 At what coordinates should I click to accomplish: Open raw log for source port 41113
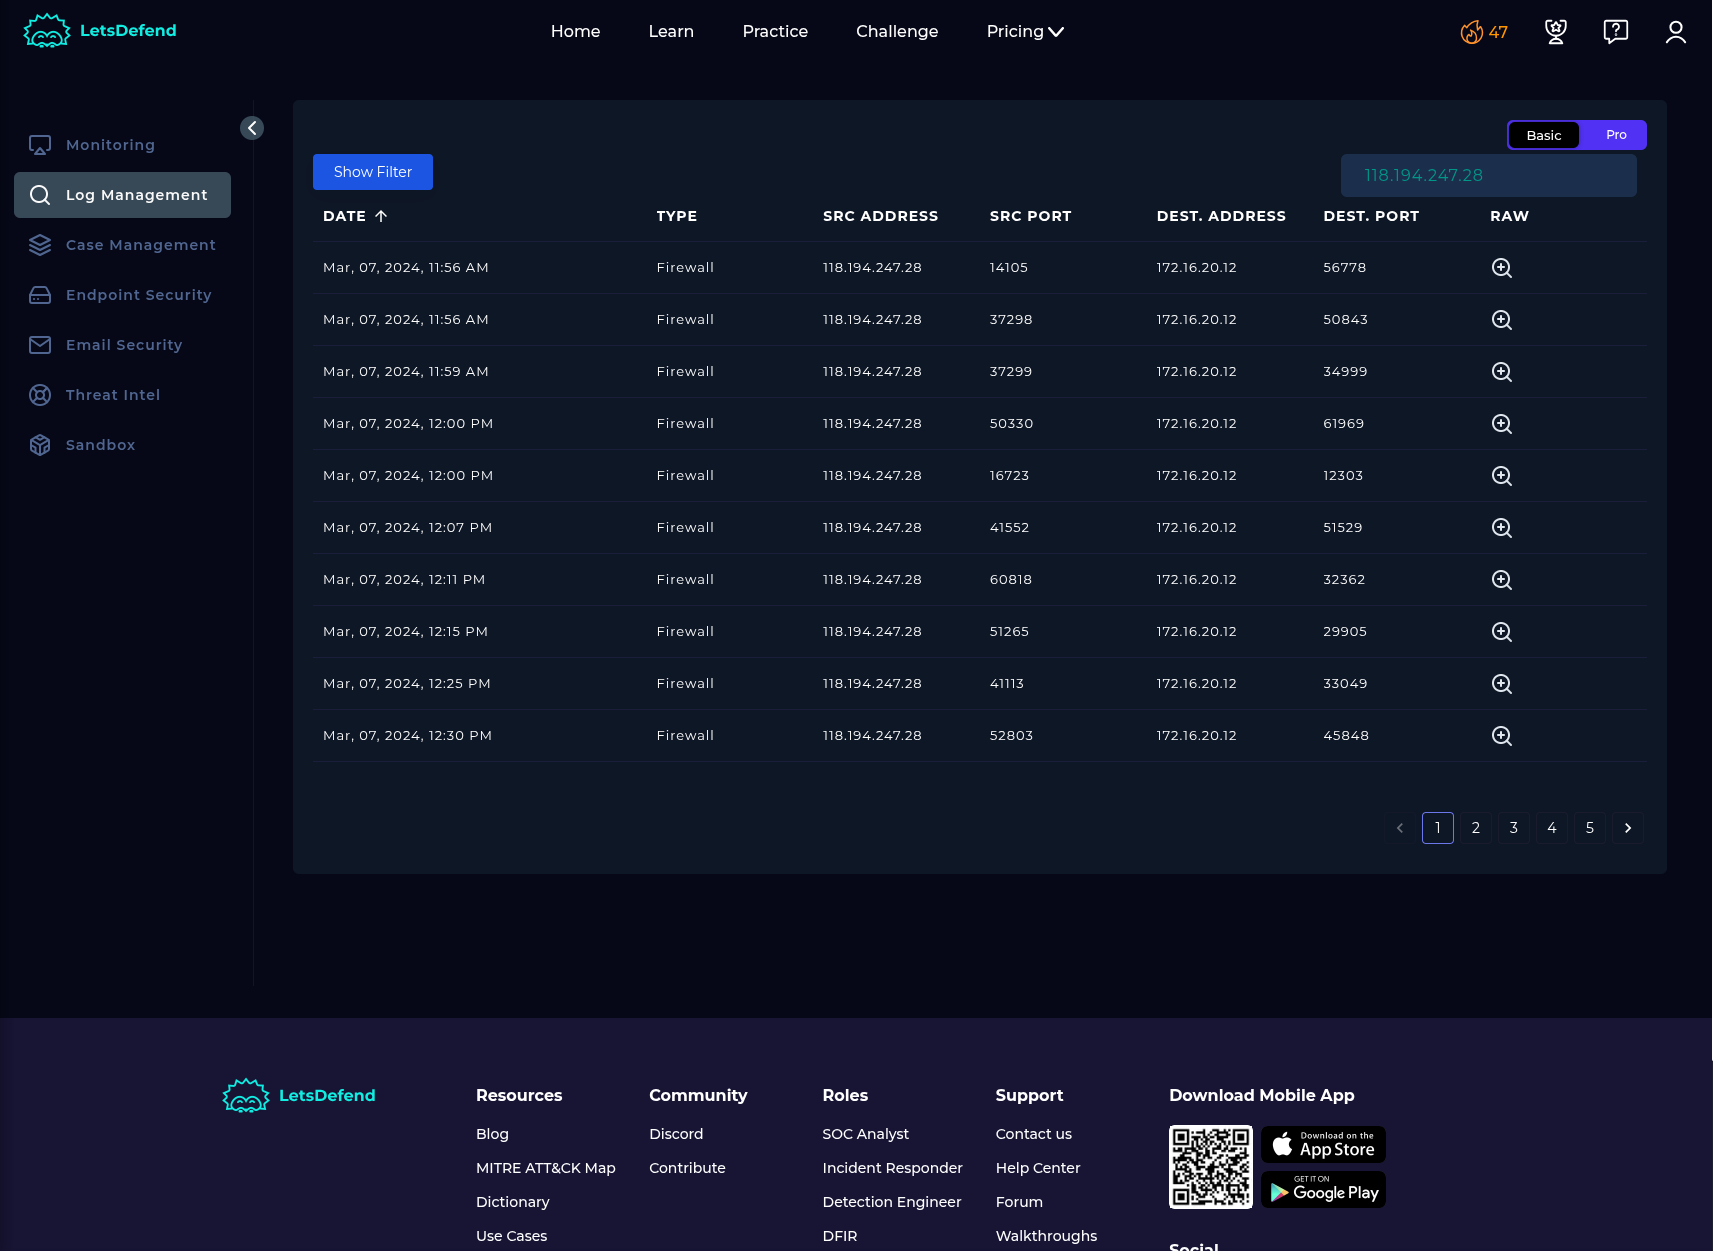pyautogui.click(x=1501, y=684)
